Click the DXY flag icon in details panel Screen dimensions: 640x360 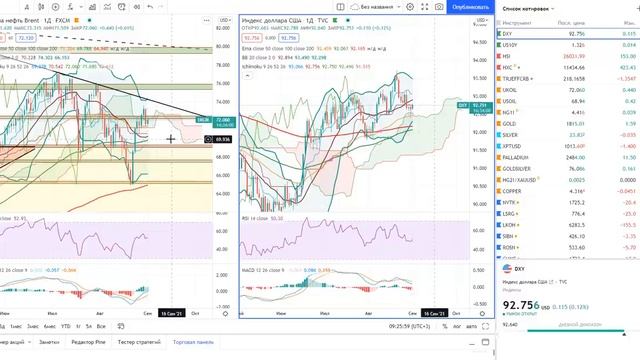[x=507, y=269]
